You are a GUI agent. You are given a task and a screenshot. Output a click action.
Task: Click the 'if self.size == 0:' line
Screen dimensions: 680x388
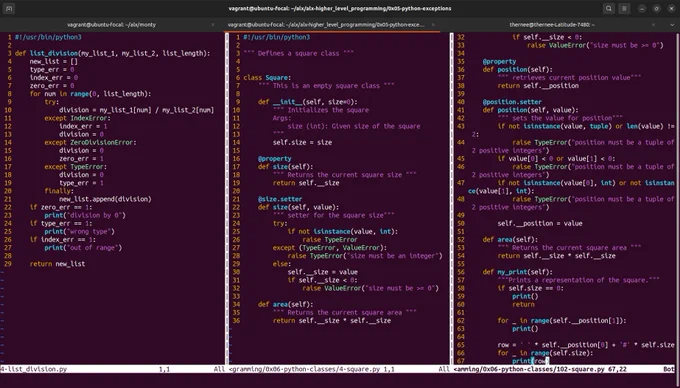530,288
